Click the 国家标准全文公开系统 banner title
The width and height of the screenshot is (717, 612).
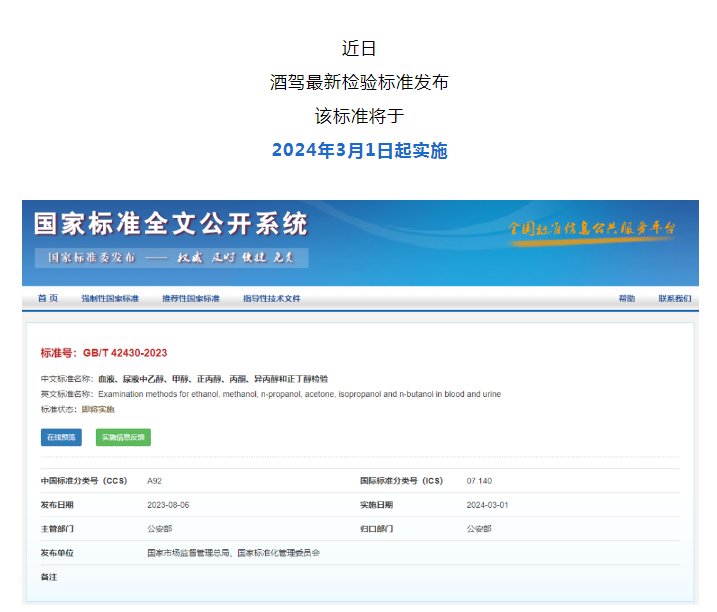(x=170, y=223)
